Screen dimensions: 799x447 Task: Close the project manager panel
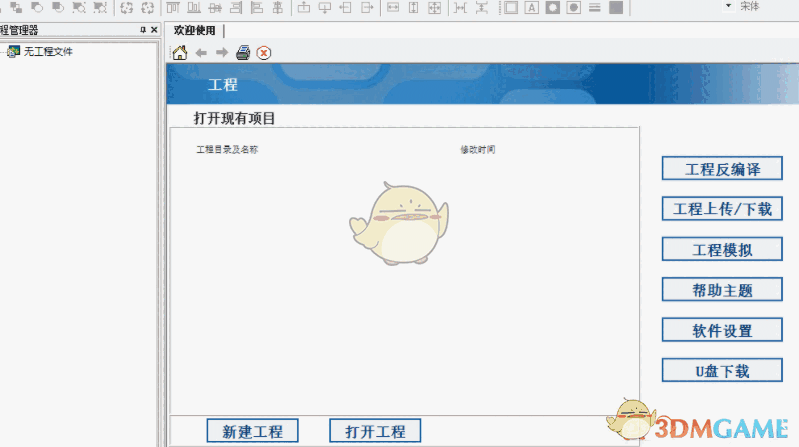pos(154,30)
